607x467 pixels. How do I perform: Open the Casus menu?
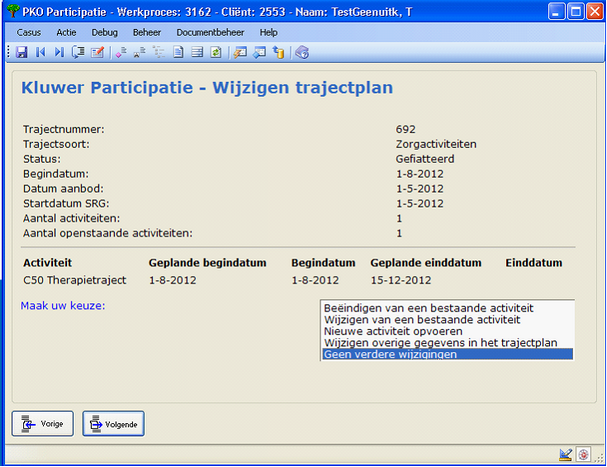(29, 33)
